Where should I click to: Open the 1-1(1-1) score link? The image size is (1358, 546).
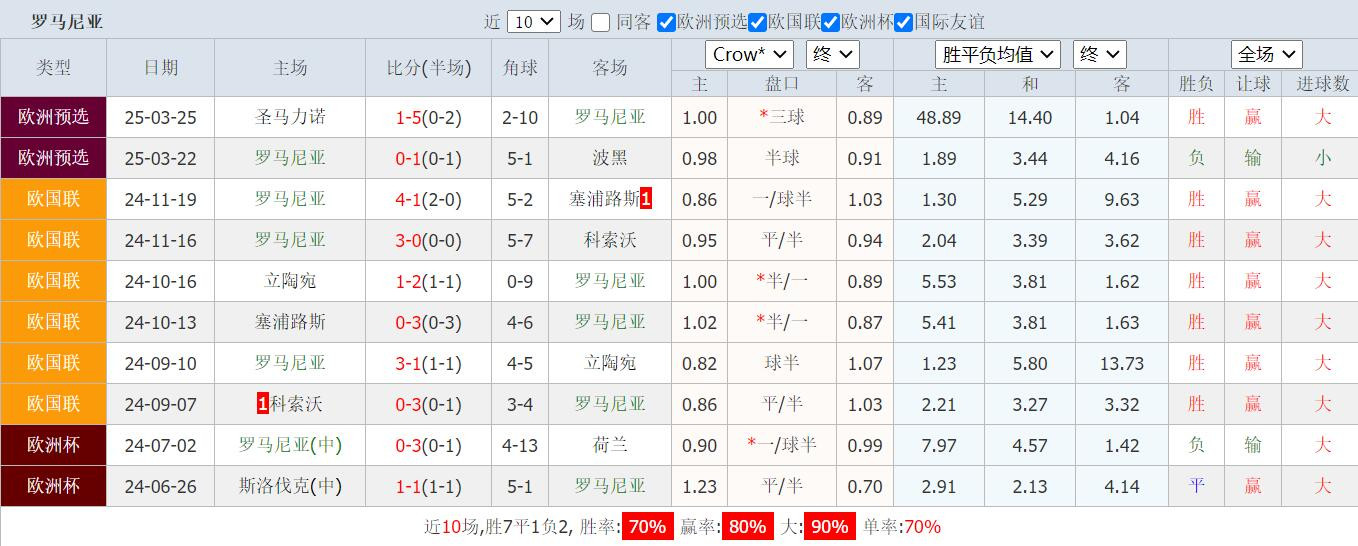click(428, 486)
